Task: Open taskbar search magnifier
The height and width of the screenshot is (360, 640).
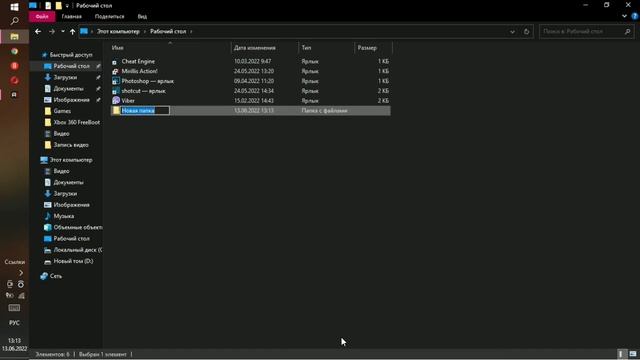Action: 14,21
